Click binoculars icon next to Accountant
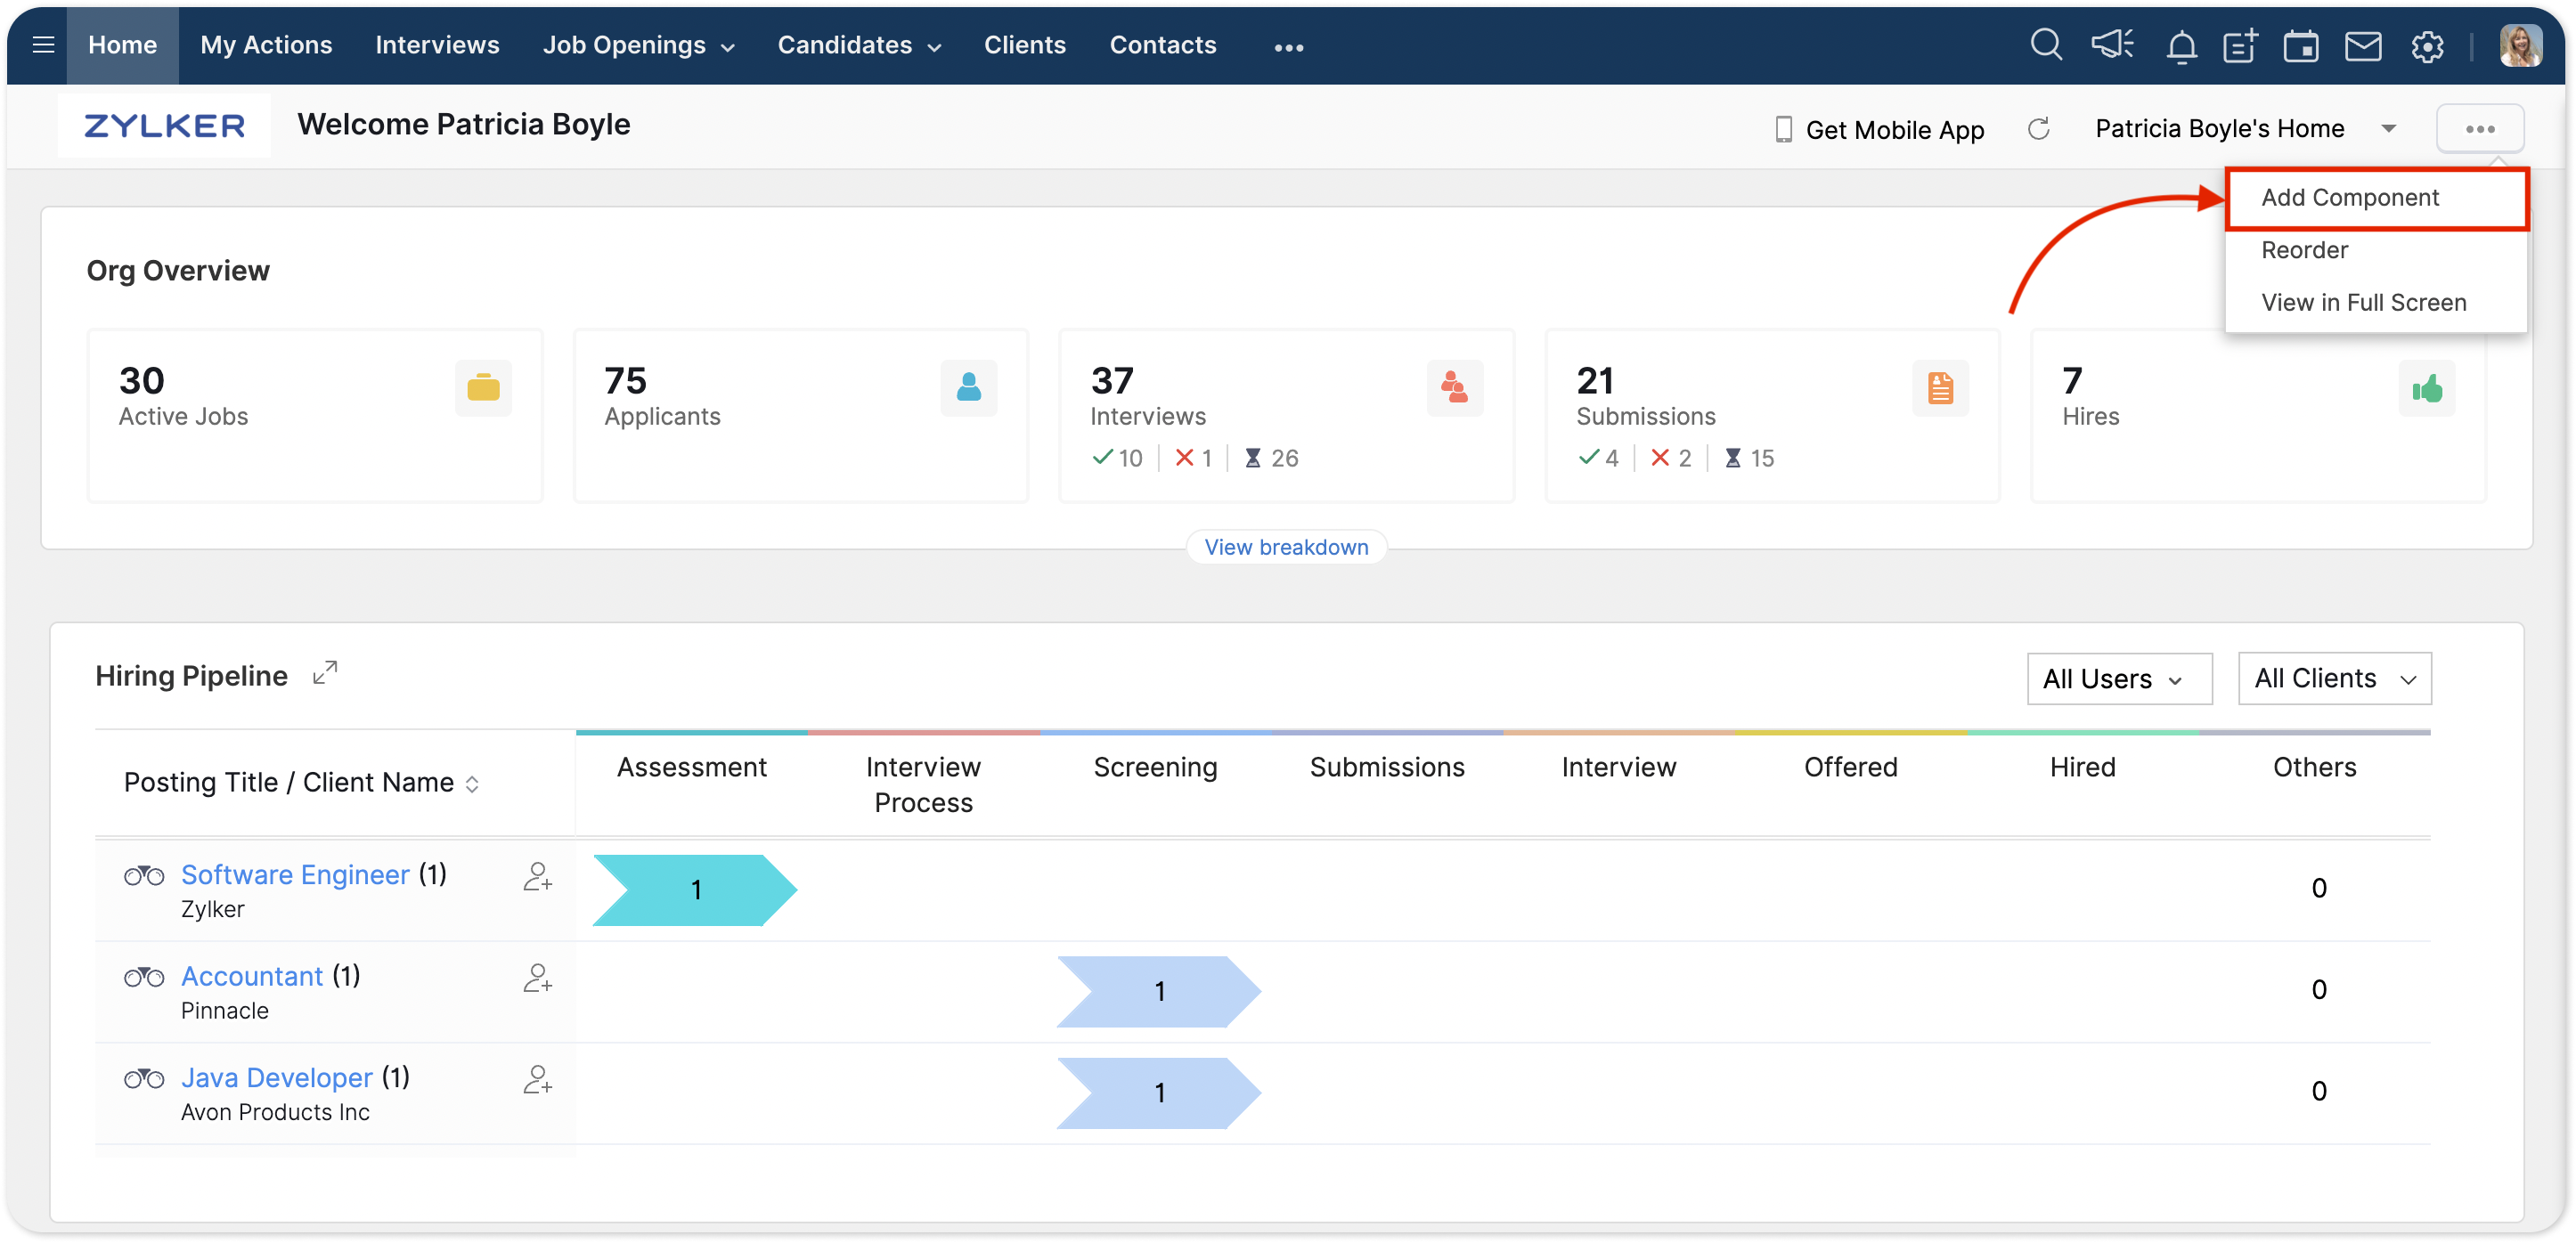Viewport: 2576px width, 1243px height. (144, 977)
